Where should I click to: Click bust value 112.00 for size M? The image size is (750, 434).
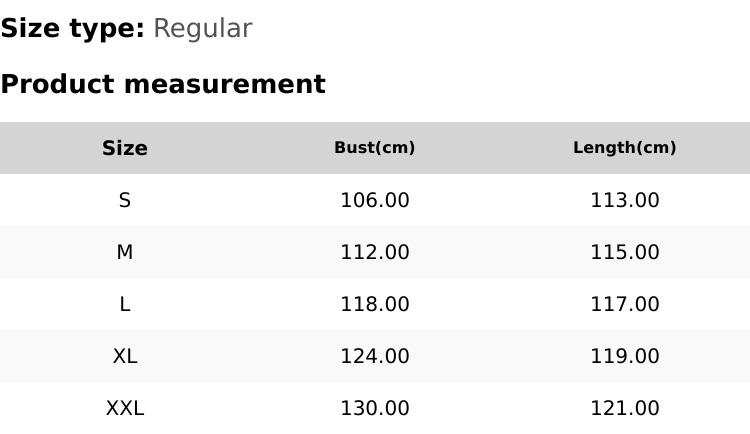pyautogui.click(x=375, y=252)
